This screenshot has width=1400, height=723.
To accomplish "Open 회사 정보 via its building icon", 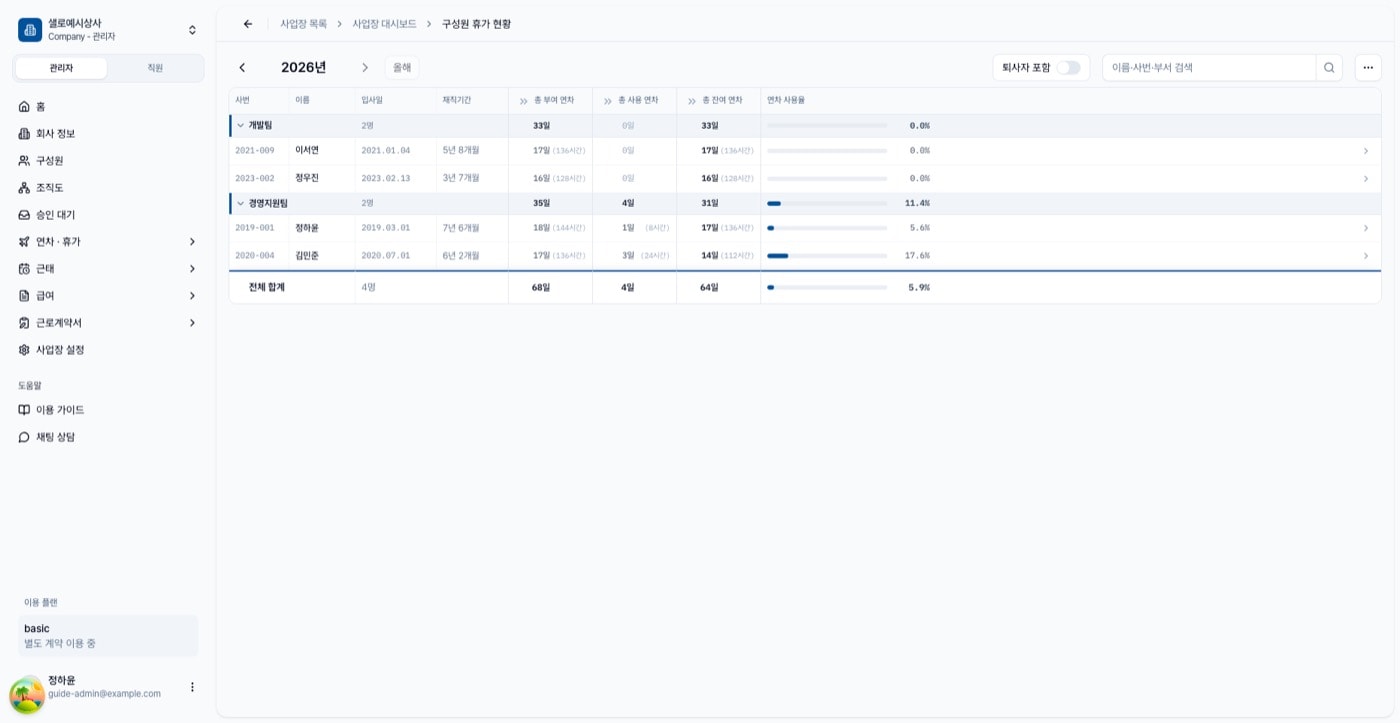I will (25, 133).
